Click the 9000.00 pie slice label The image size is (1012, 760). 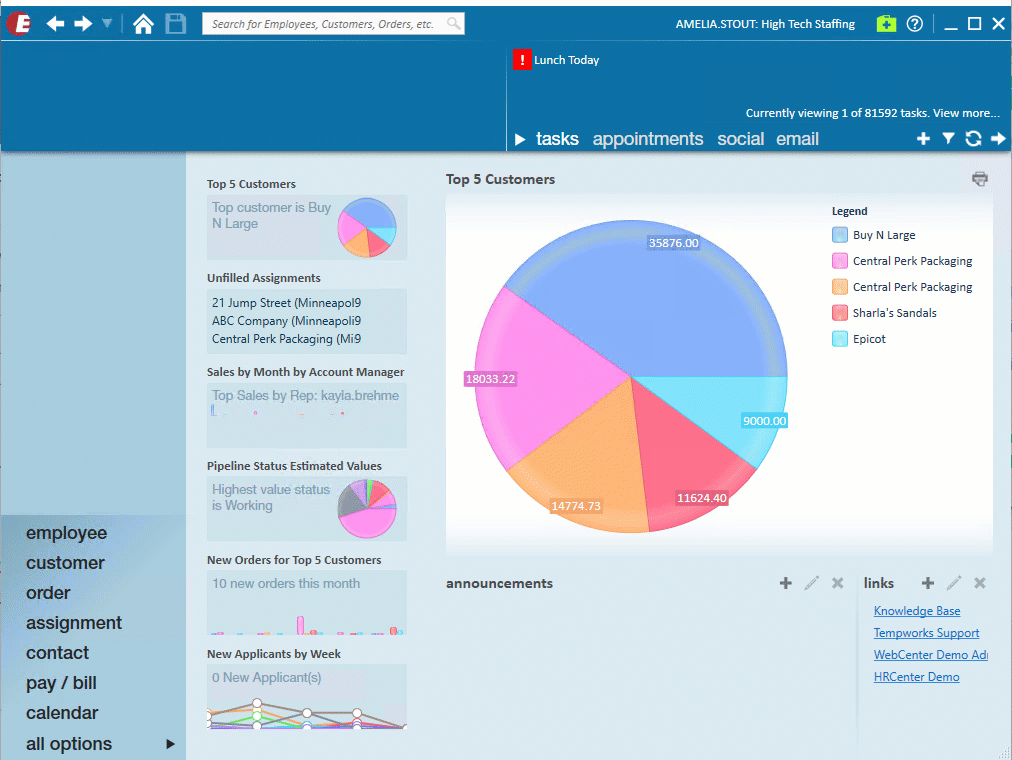tap(764, 421)
